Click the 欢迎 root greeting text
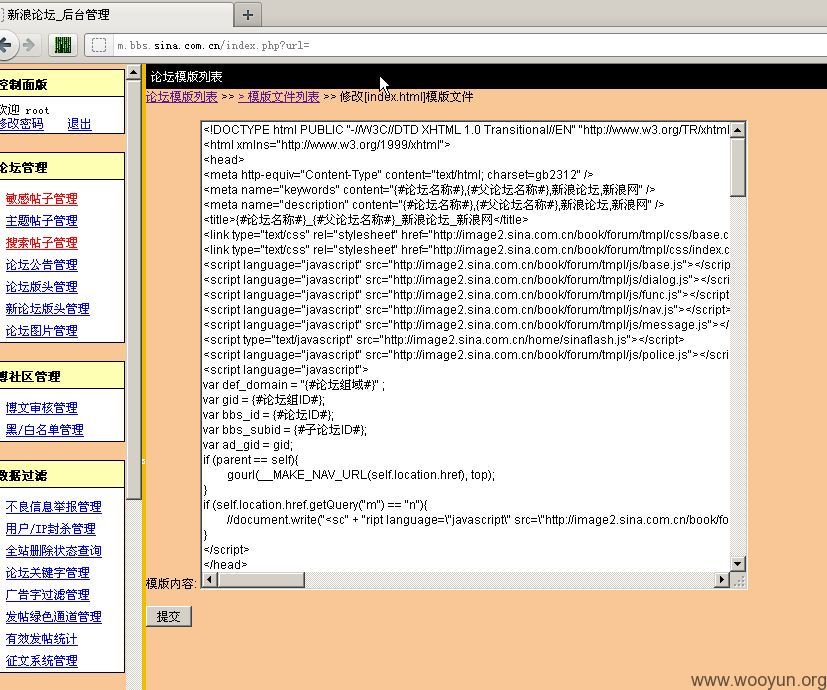The height and width of the screenshot is (690, 827). [x=24, y=110]
